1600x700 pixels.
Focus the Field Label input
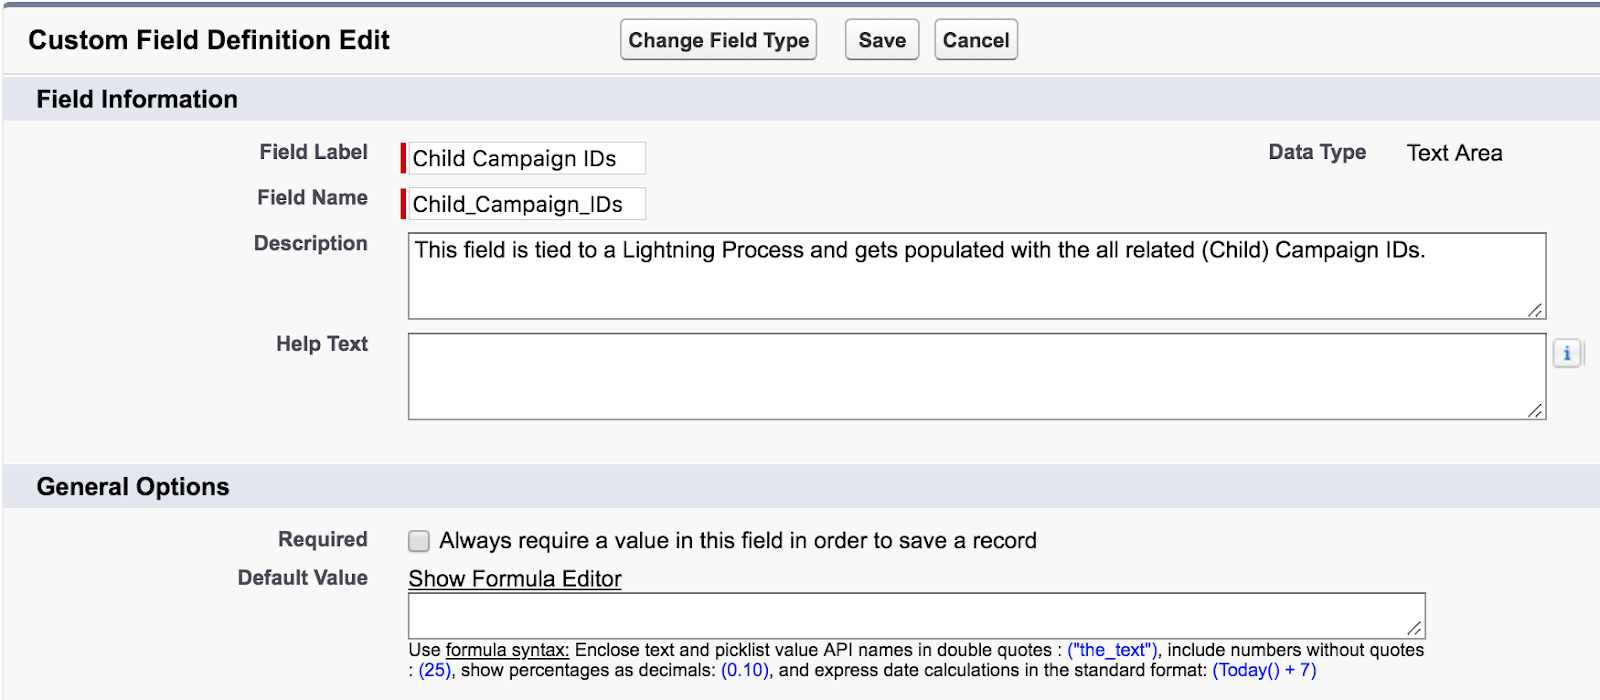click(526, 158)
